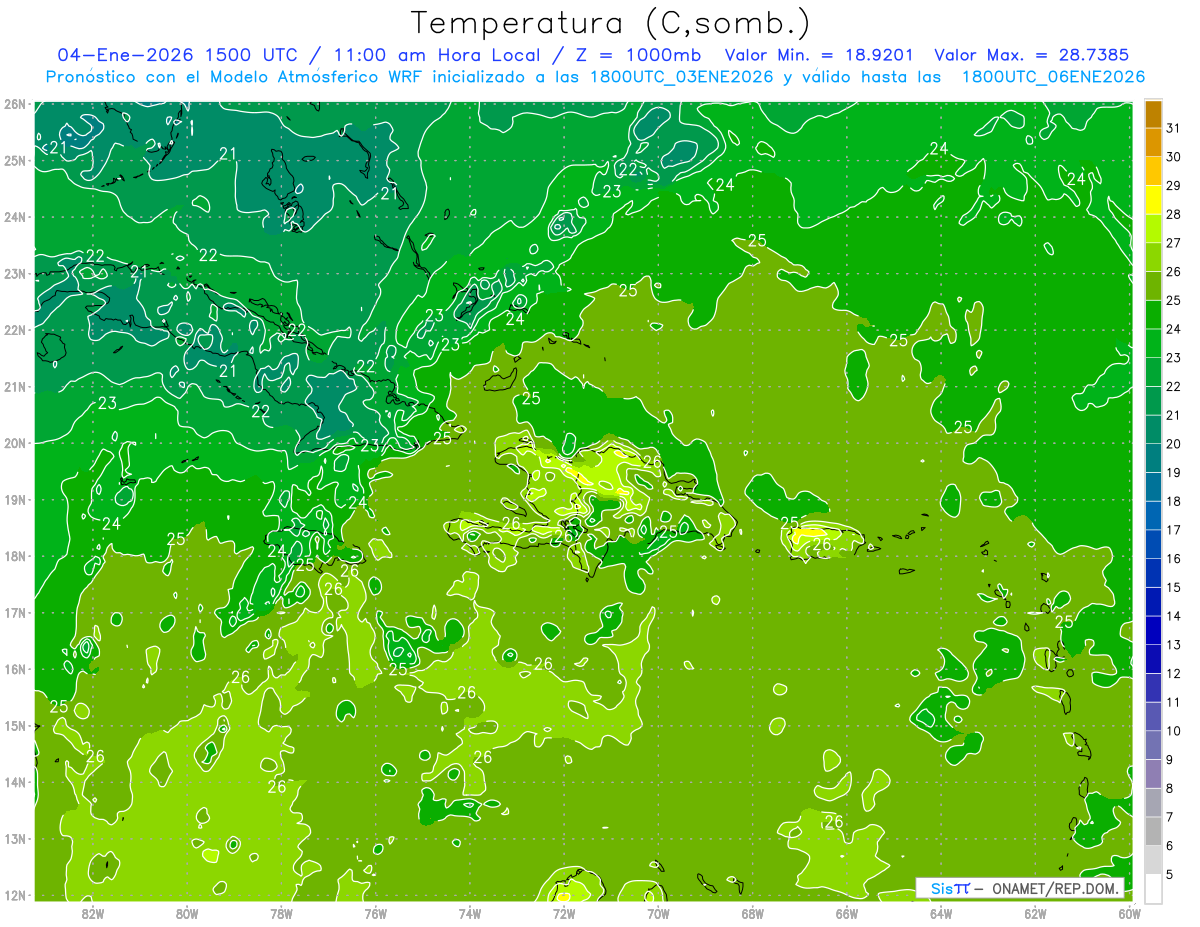Screen dimensions: 1200x927
Task: Pick blue swatch between 16 and 17
Action: [1153, 544]
